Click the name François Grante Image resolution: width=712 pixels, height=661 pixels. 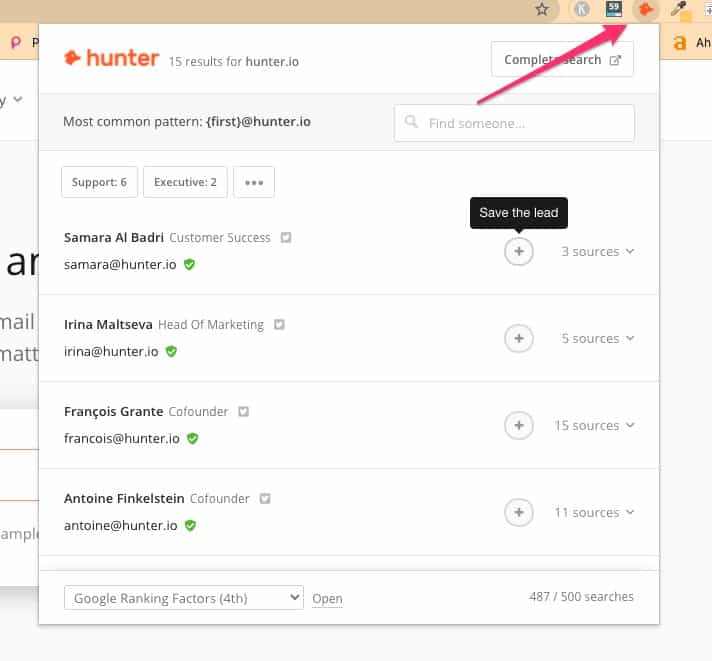point(114,411)
